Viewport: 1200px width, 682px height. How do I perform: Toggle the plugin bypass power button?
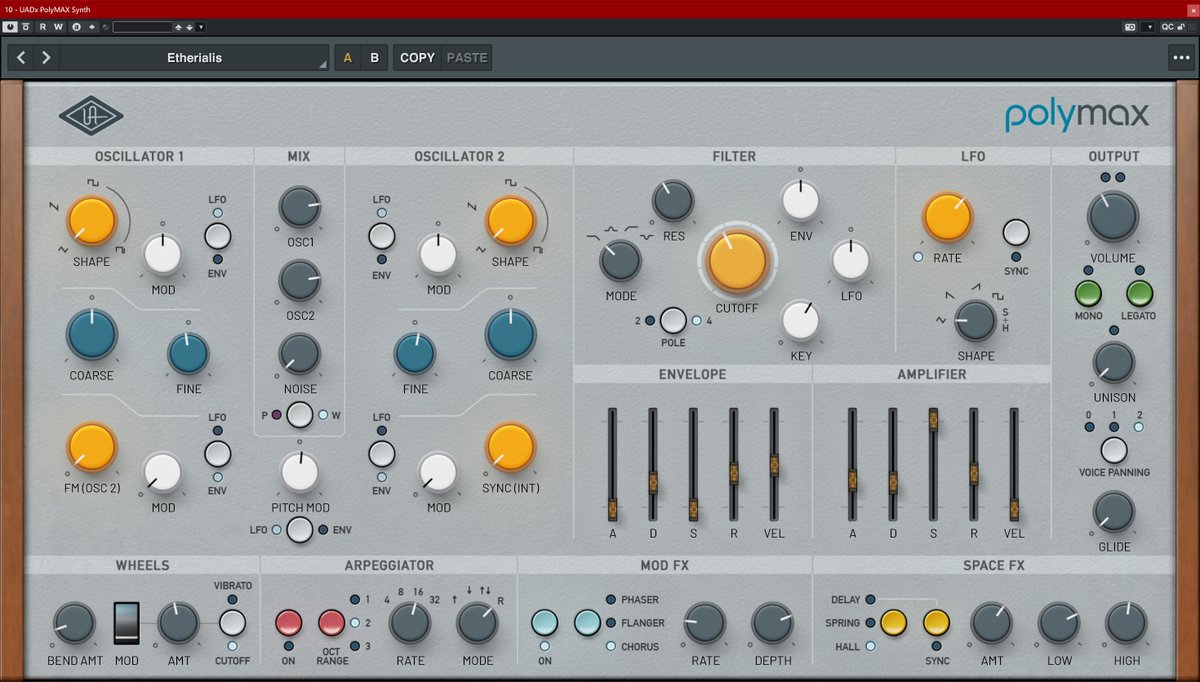click(x=10, y=27)
